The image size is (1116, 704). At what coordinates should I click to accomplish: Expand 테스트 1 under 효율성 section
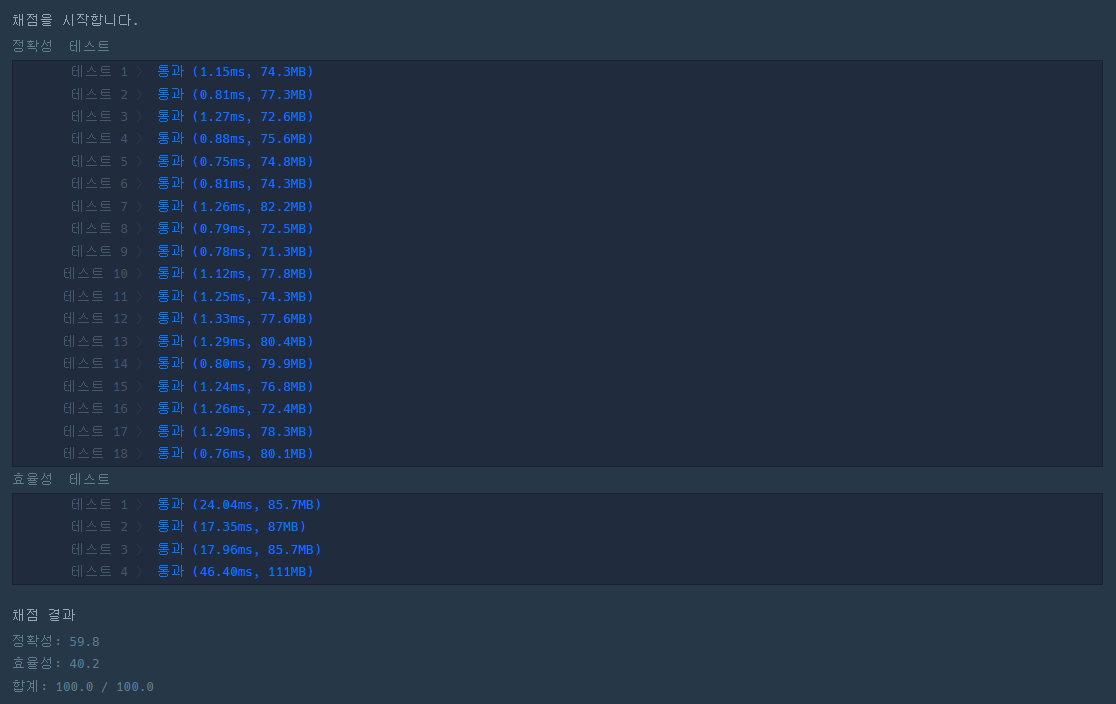(x=139, y=504)
